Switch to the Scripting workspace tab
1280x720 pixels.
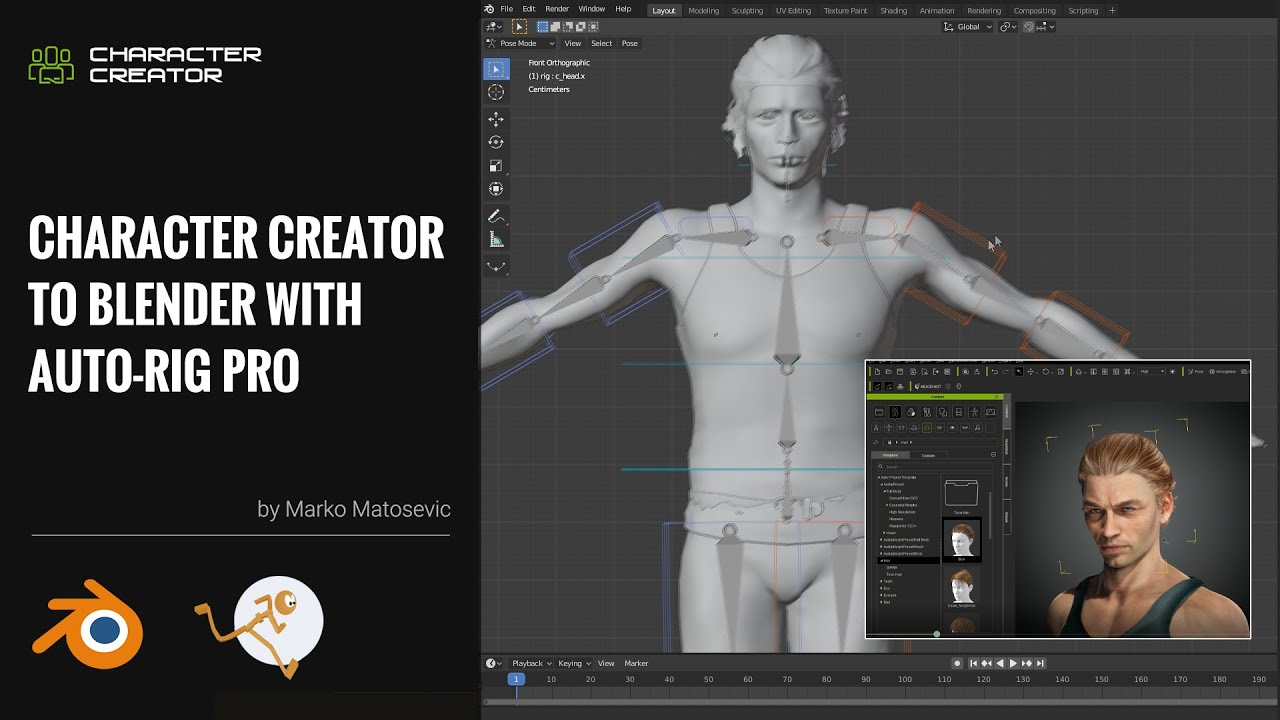coord(1083,11)
